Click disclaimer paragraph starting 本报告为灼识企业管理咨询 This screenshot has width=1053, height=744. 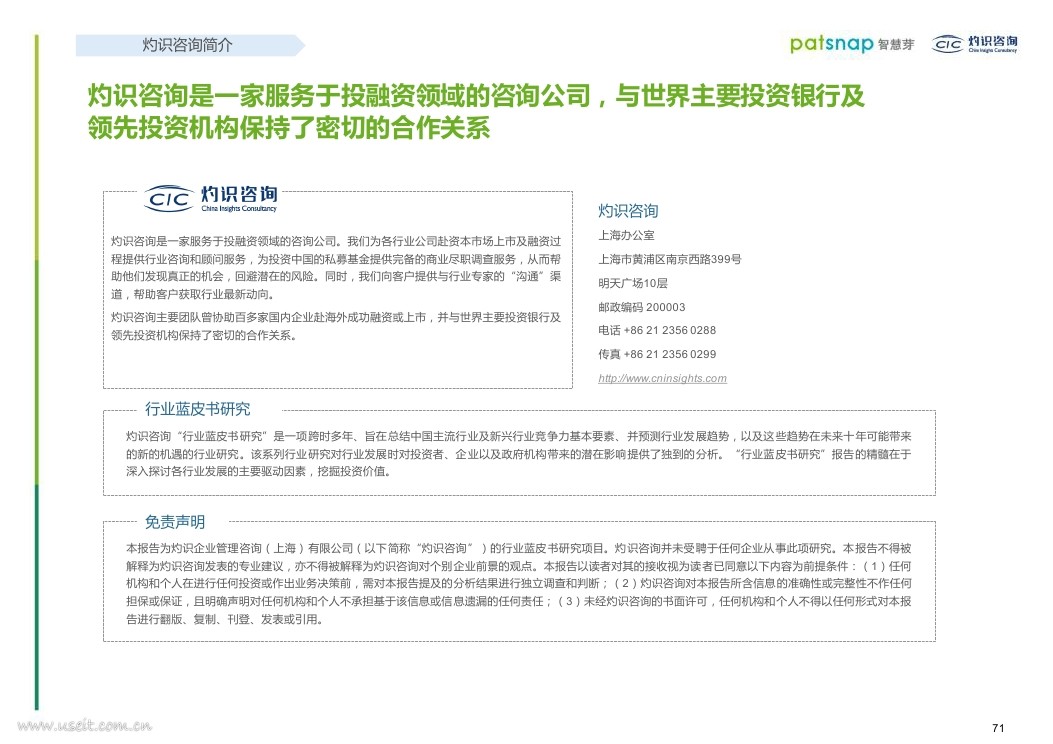[x=518, y=584]
